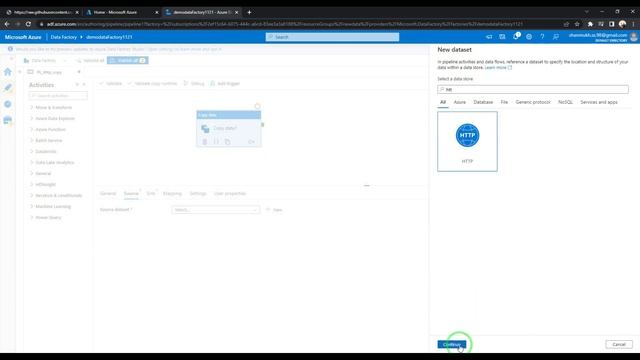The width and height of the screenshot is (640, 360).
Task: Switch to the Azure data store tab
Action: (x=460, y=102)
